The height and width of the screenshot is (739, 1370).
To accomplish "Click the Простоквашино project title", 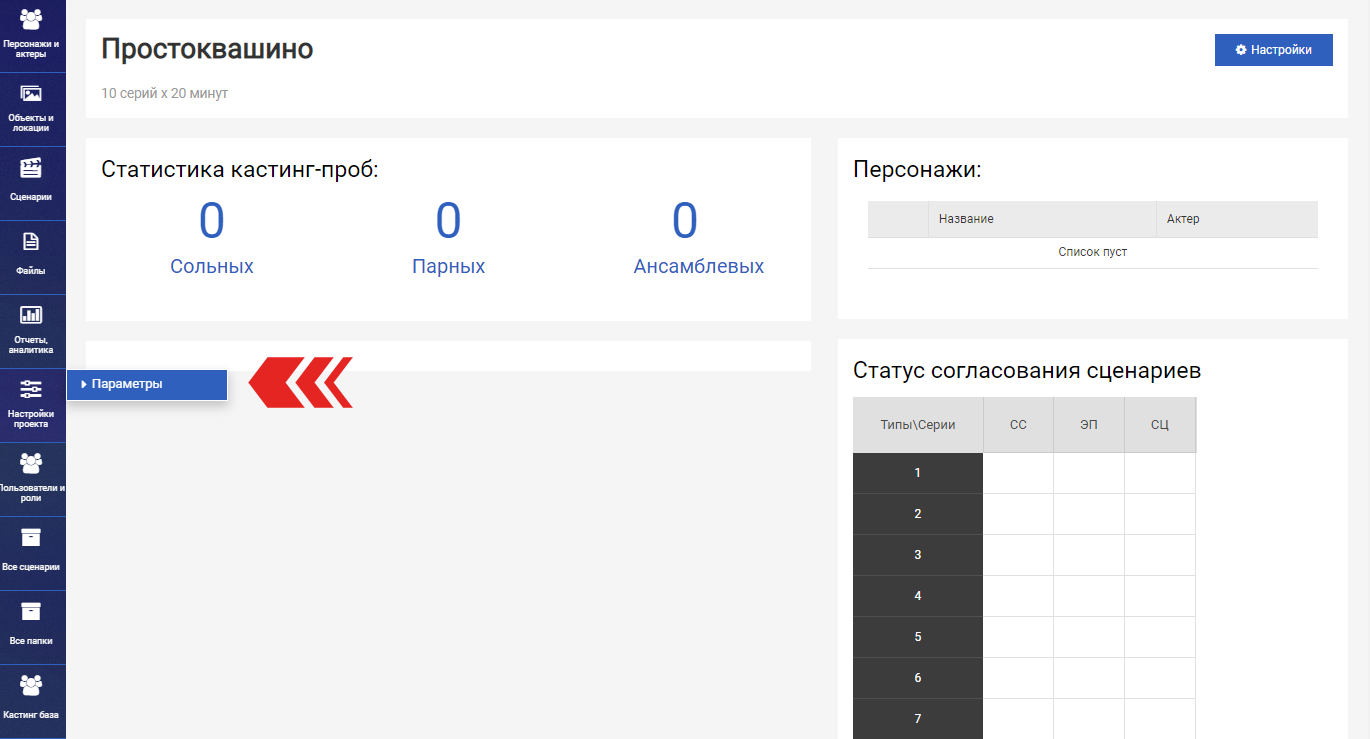I will click(207, 48).
